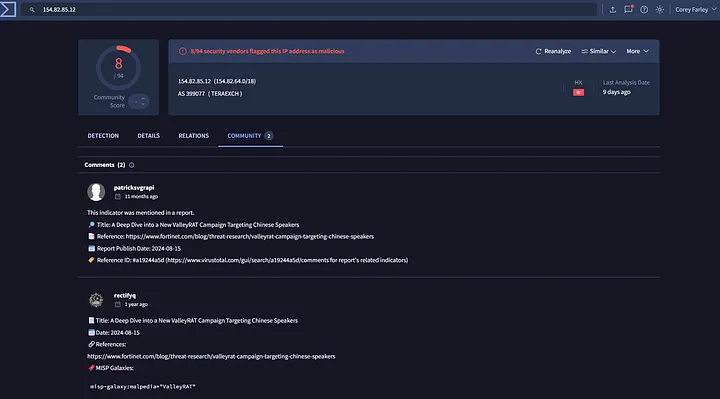Viewport: 720px width, 399px height.
Task: Expand the Corey Farley account menu
Action: point(695,10)
